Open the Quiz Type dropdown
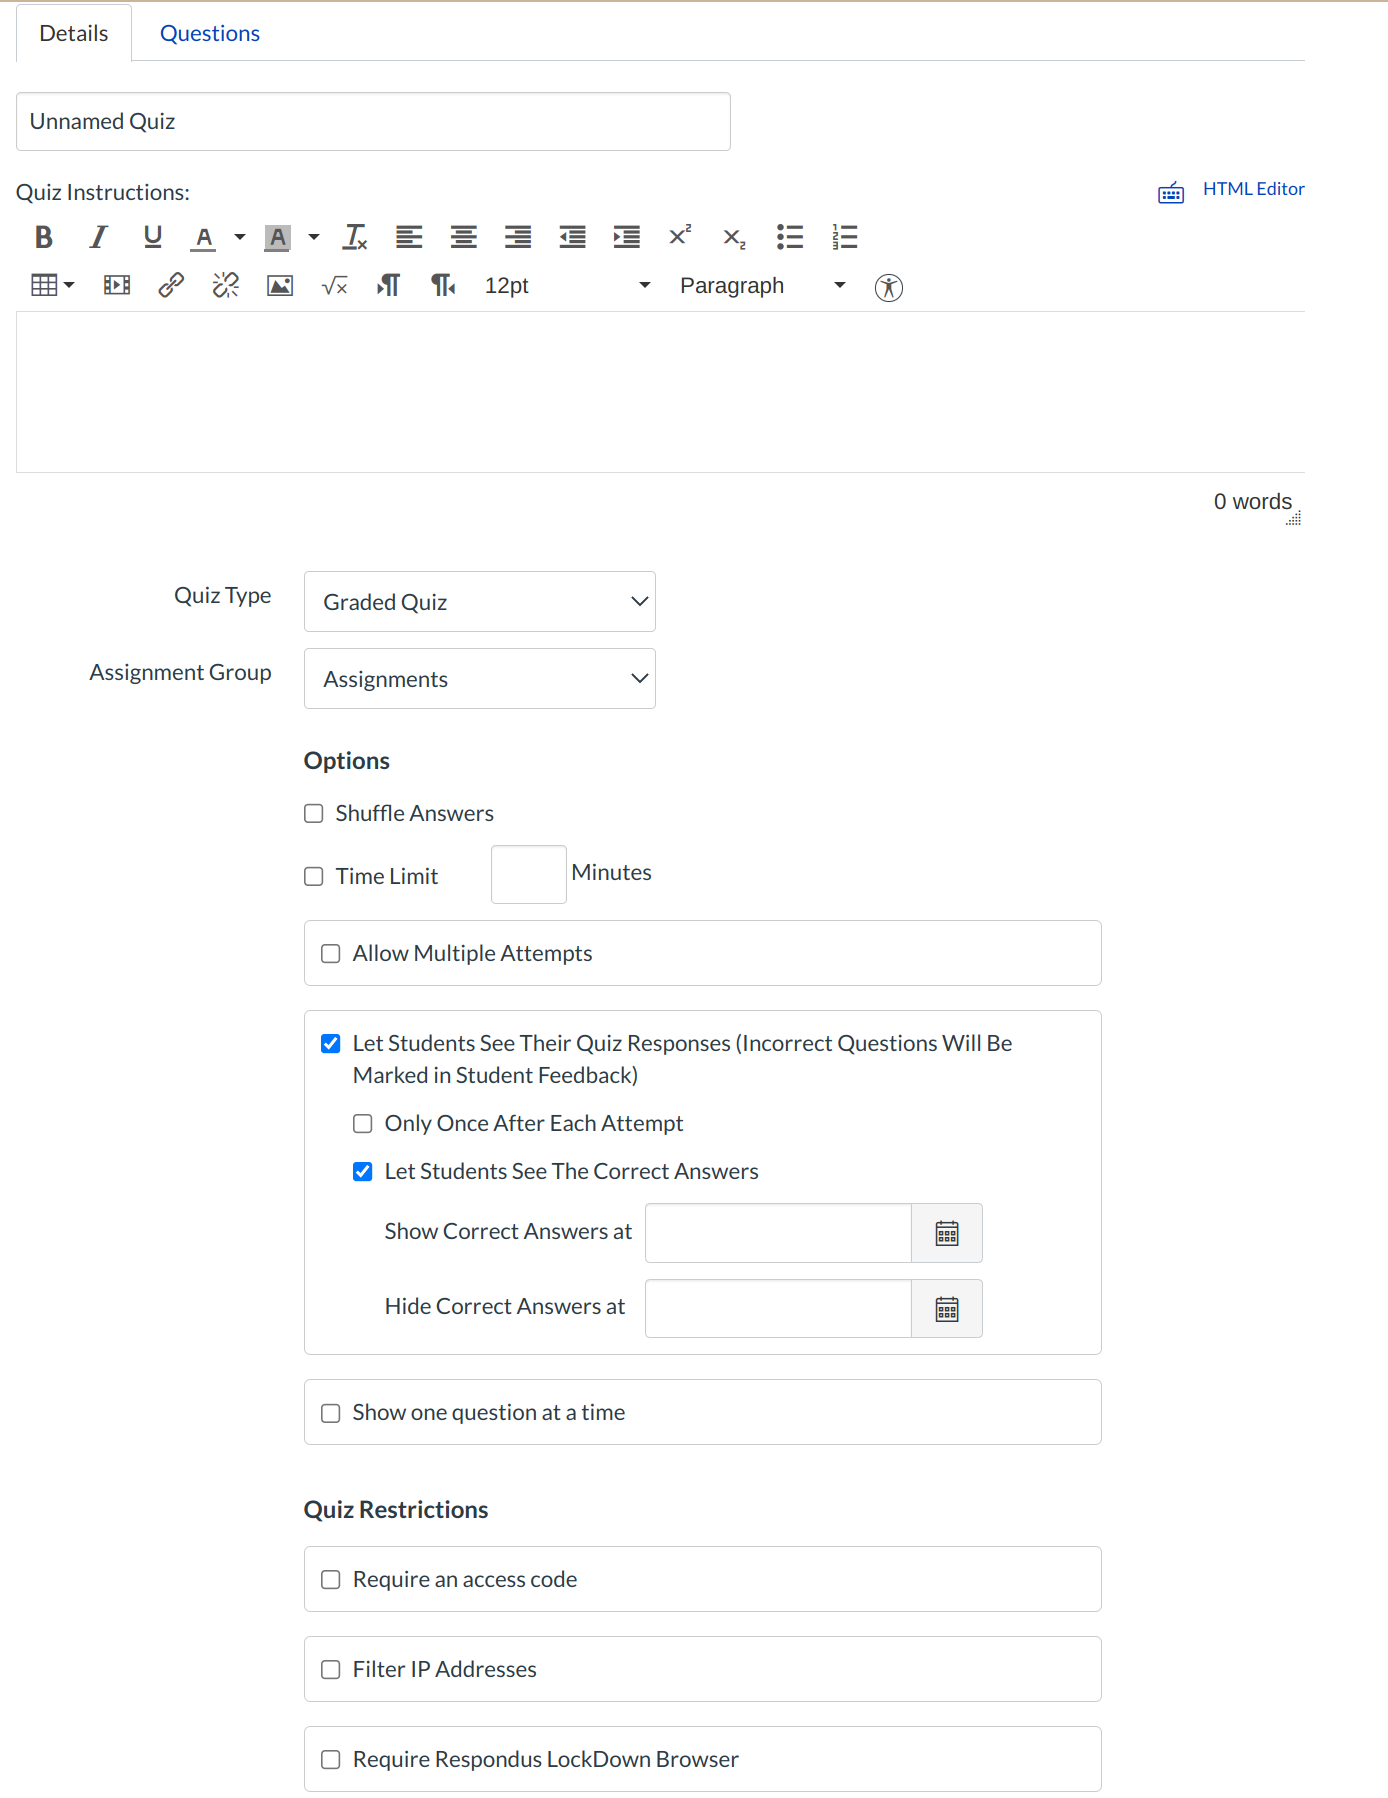Image resolution: width=1388 pixels, height=1798 pixels. (479, 602)
